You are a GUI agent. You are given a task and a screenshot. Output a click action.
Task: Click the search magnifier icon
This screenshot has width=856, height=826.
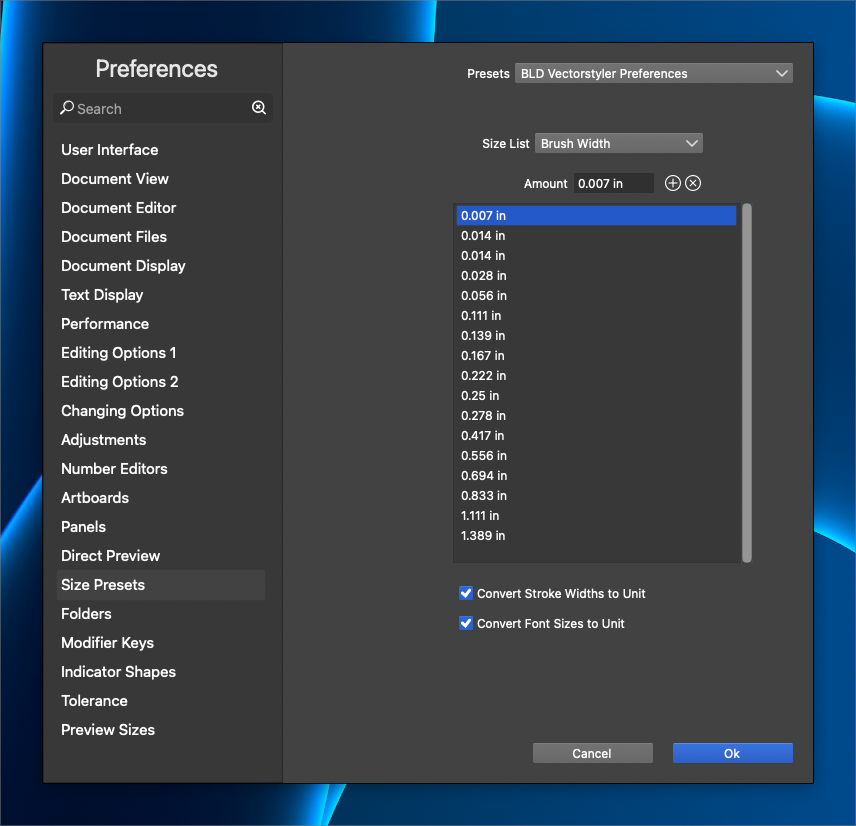67,108
